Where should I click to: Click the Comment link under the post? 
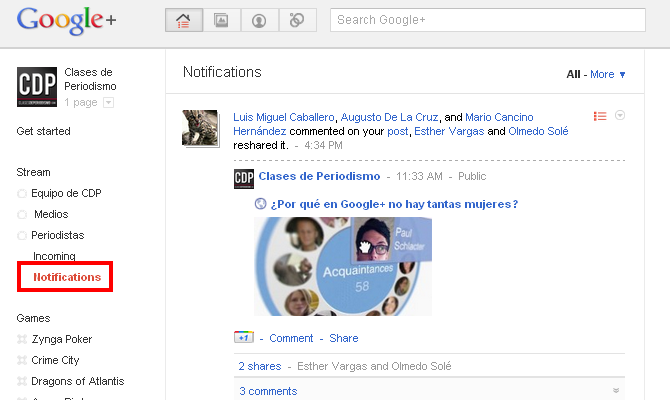click(x=291, y=338)
